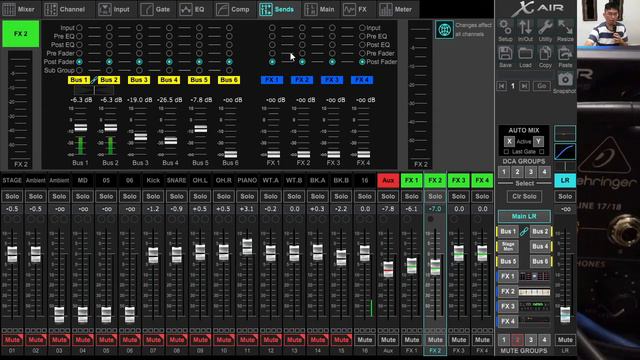Select the red Aux channel strip label
This screenshot has height=360, width=640.
pos(388,180)
